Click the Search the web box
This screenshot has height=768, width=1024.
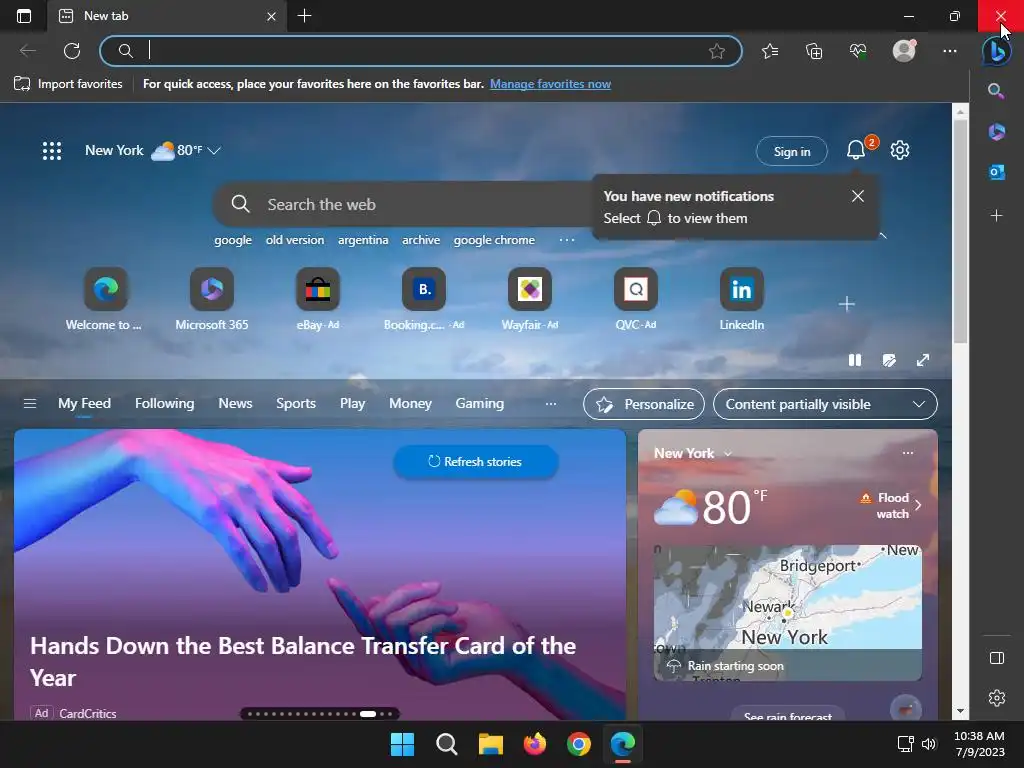pyautogui.click(x=405, y=204)
